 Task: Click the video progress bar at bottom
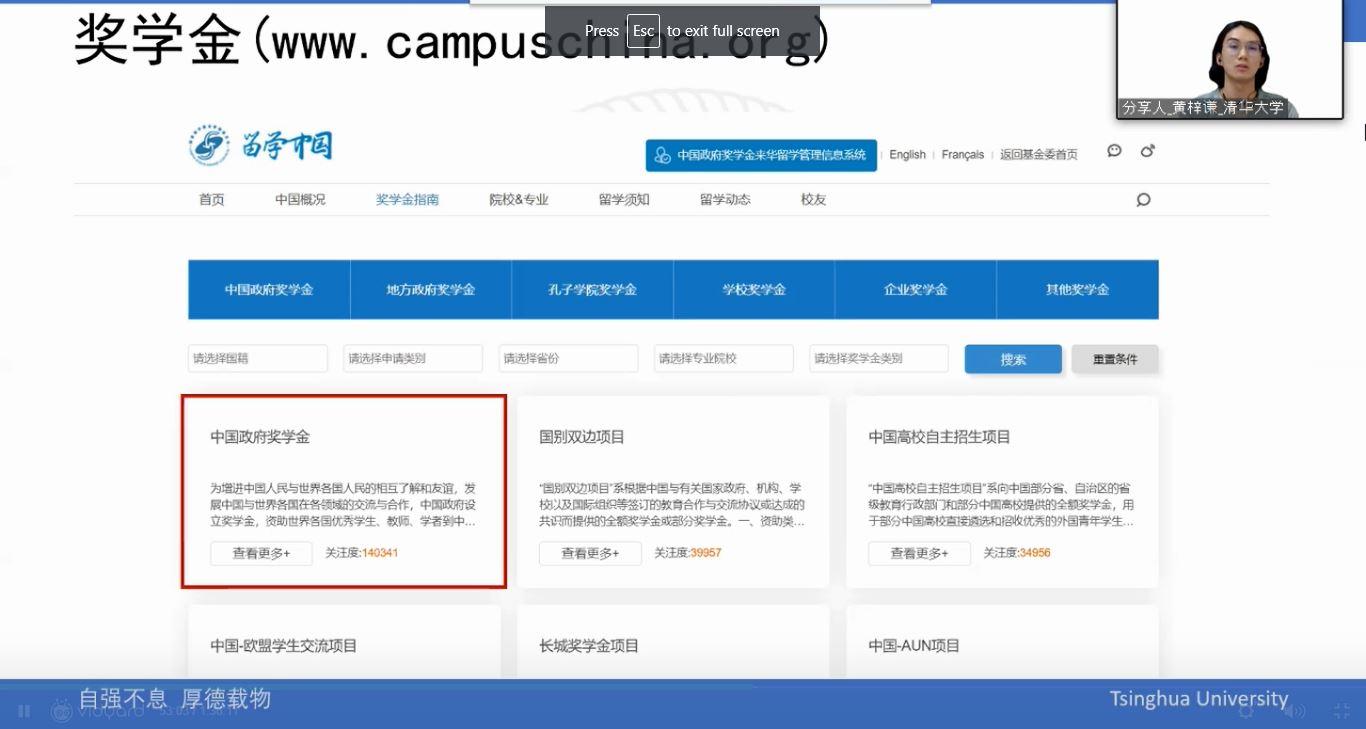(x=683, y=686)
